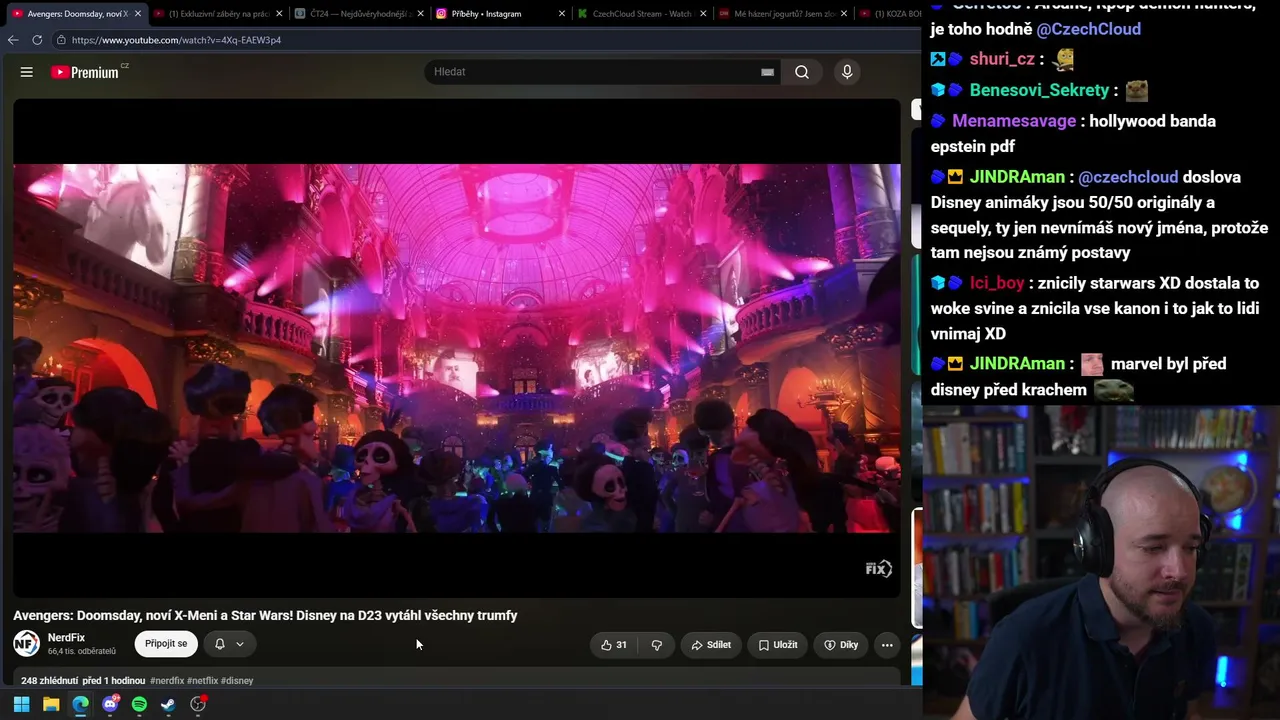Open the NerdFix channel avatar
This screenshot has width=1280, height=720.
click(x=26, y=644)
